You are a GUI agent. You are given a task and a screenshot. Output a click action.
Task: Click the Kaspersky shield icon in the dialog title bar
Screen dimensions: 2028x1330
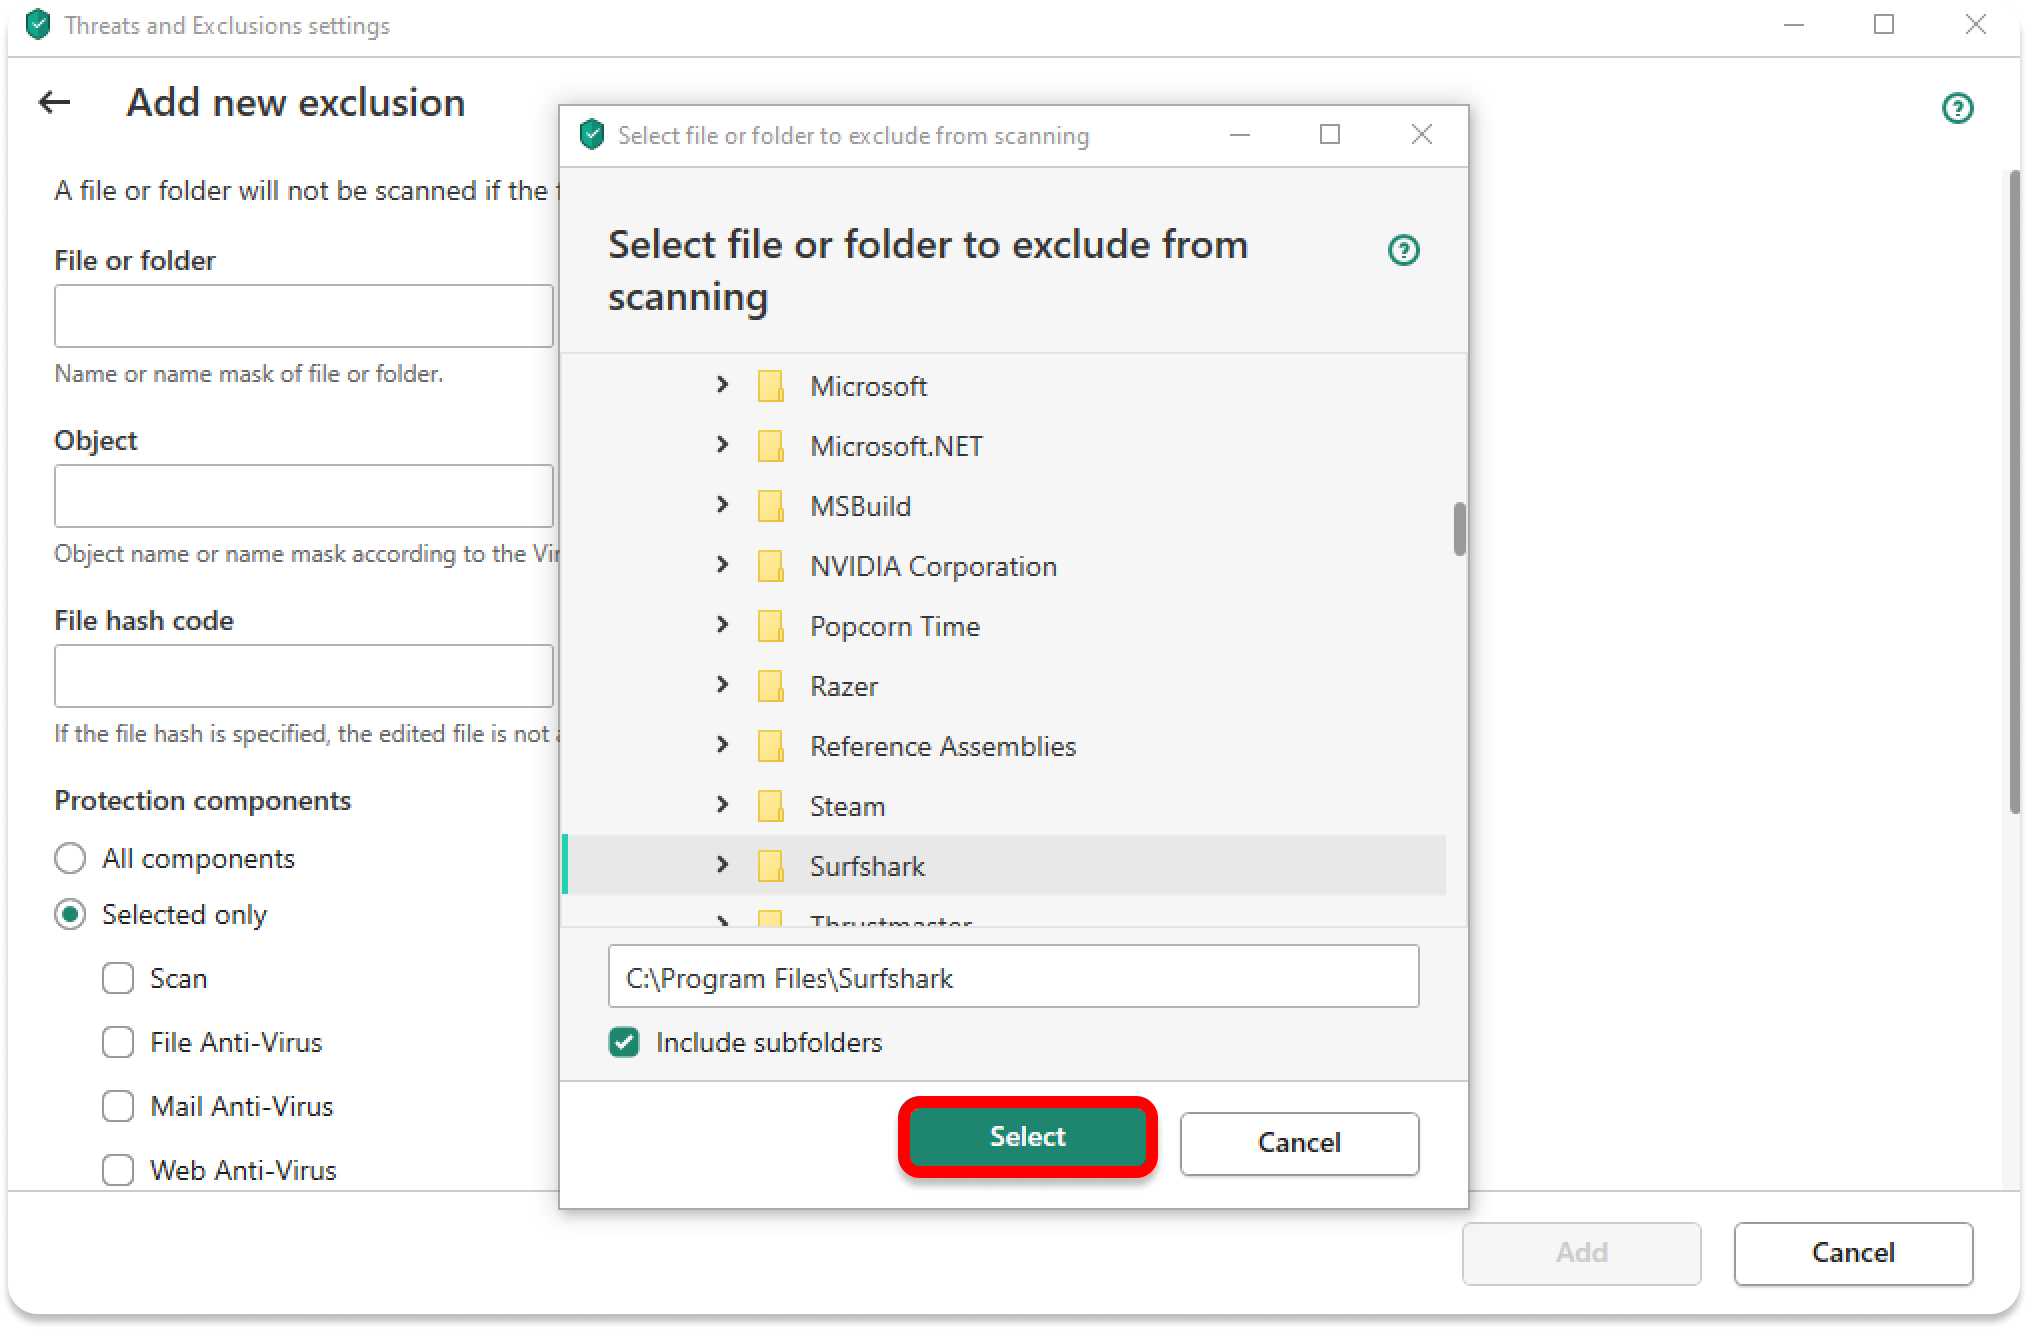pos(592,134)
